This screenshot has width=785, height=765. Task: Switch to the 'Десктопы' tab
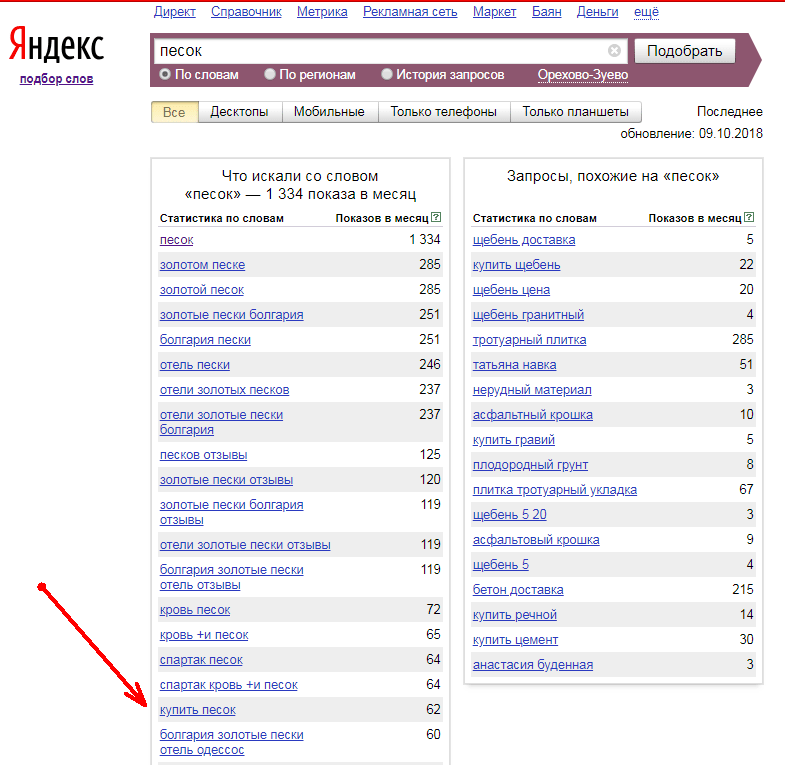pos(239,112)
